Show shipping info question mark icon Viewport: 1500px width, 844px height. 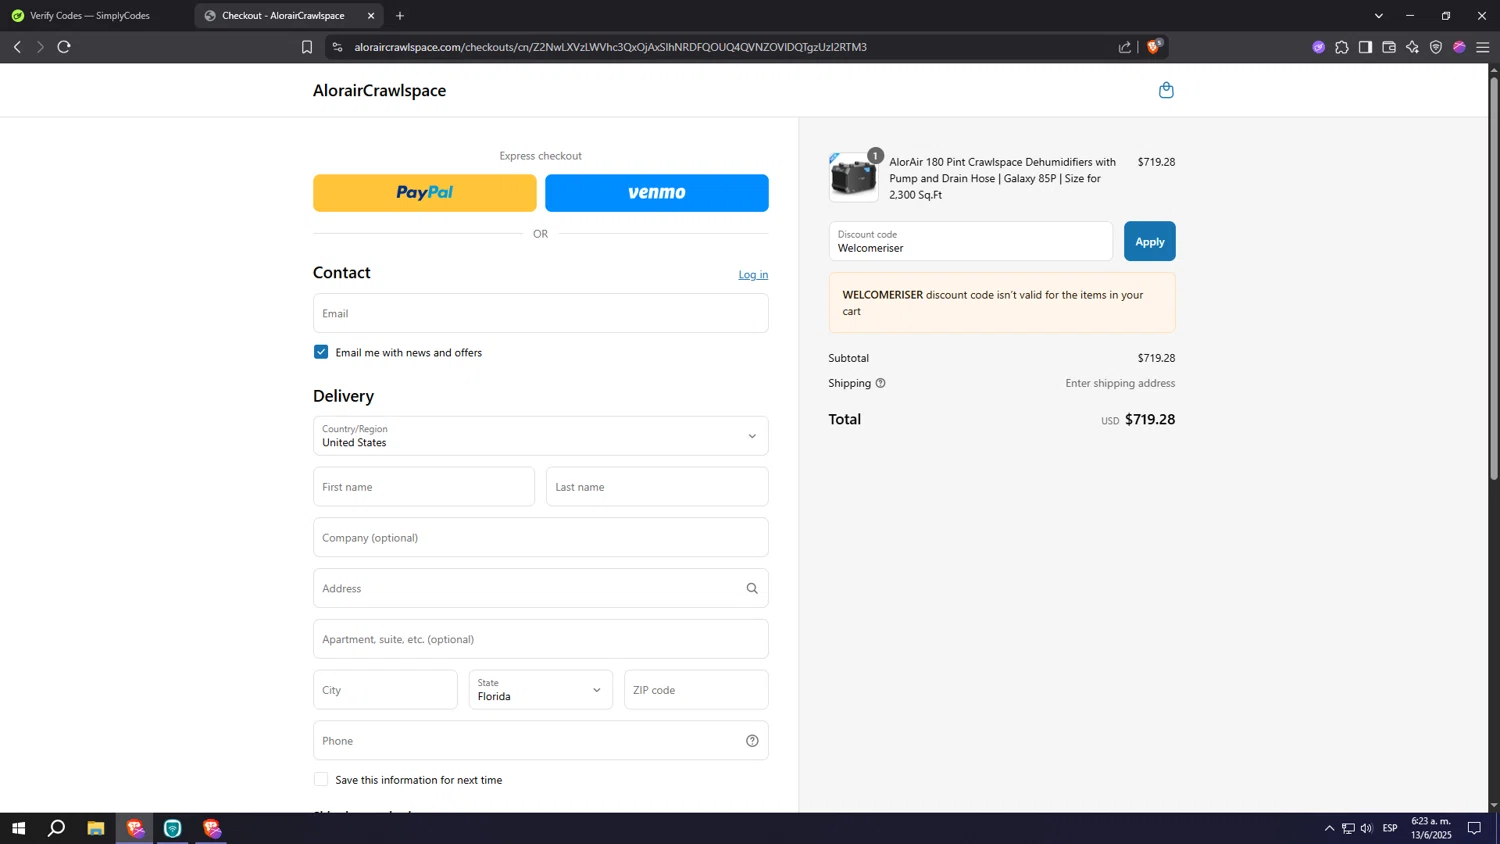tap(880, 383)
